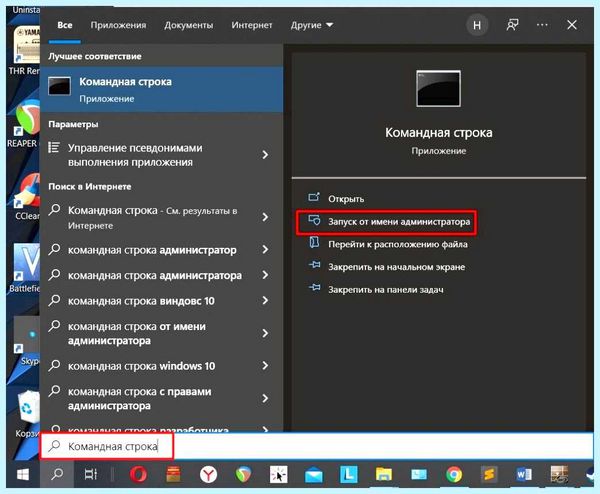Click the cursor-click app icon on taskbar
The image size is (600, 494).
(278, 475)
